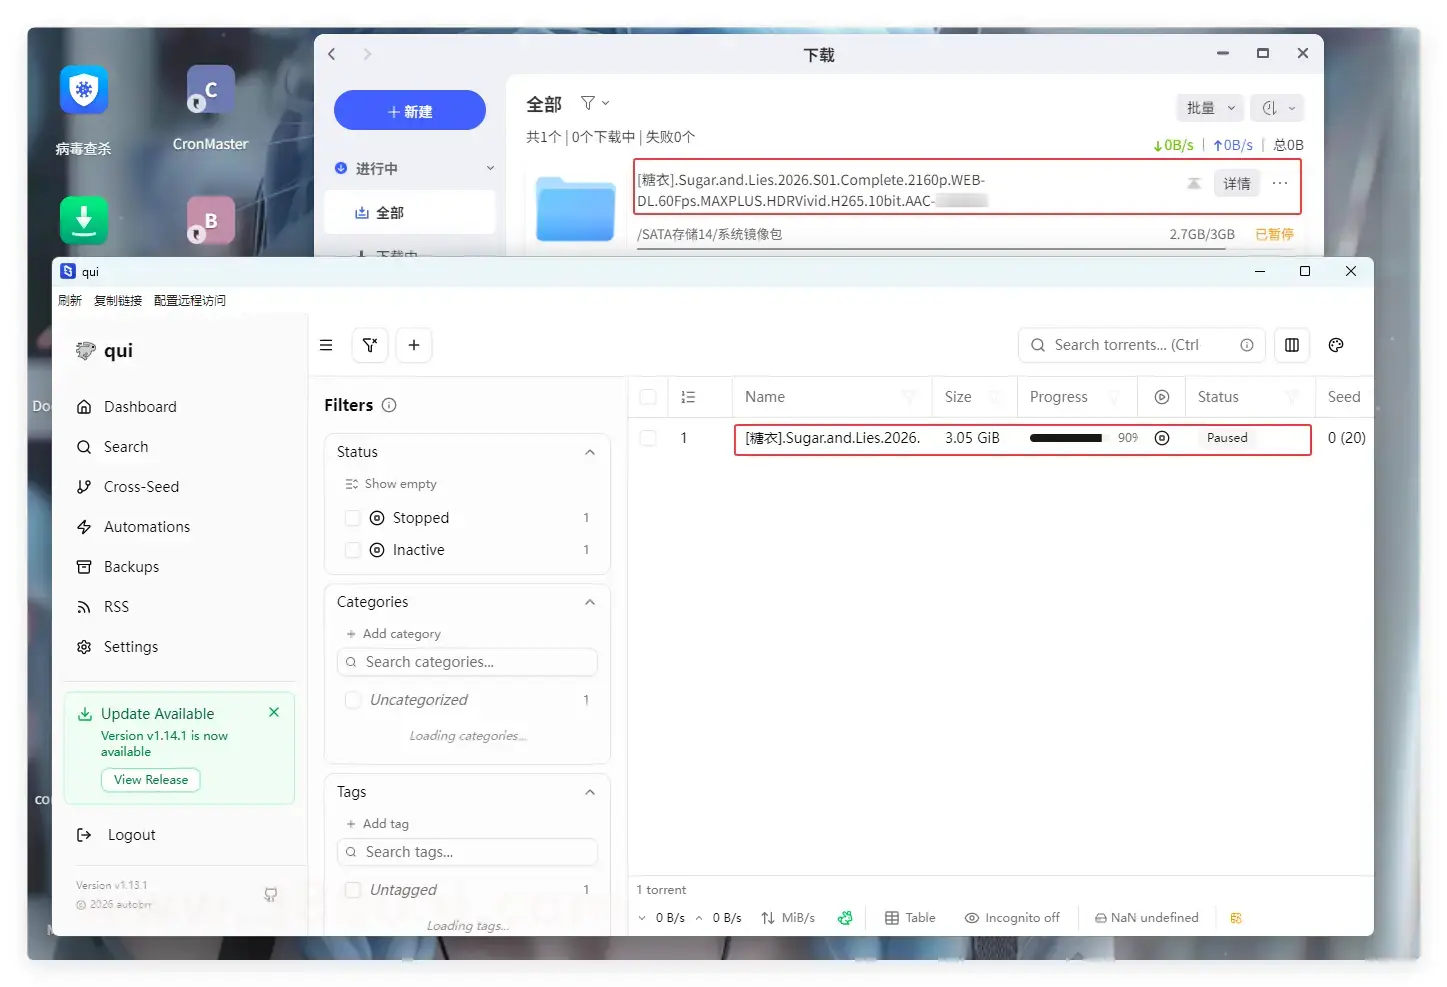Screen dimensions: 1447x987
Task: Click the green speed limit icon
Action: [x=845, y=917]
